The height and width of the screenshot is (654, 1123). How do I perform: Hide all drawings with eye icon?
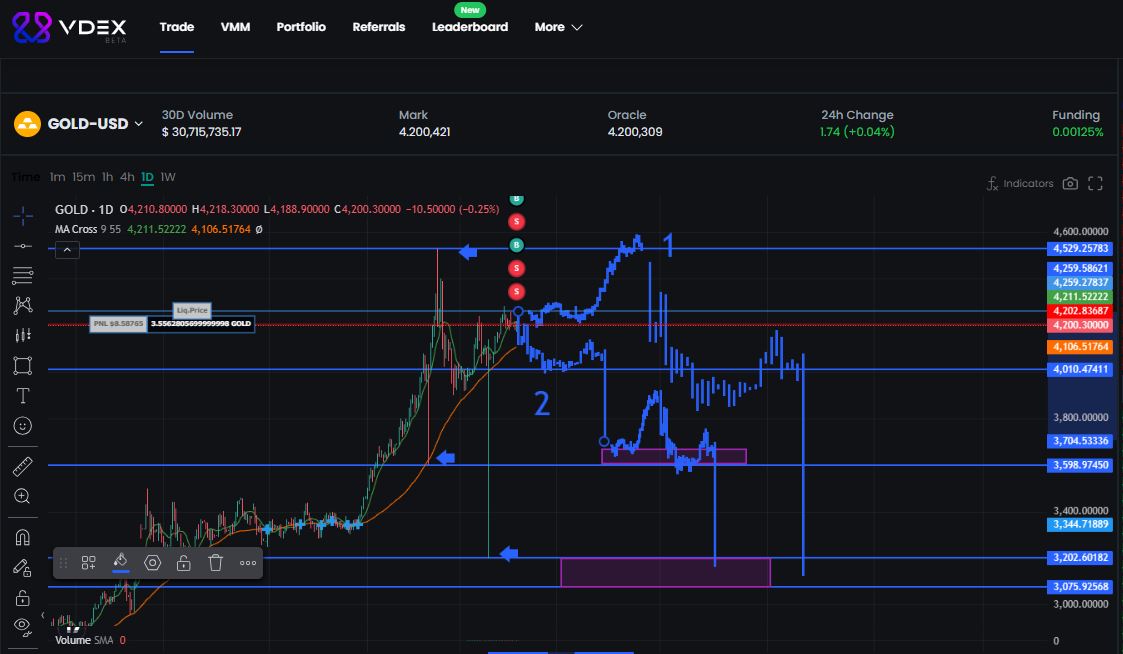22,627
